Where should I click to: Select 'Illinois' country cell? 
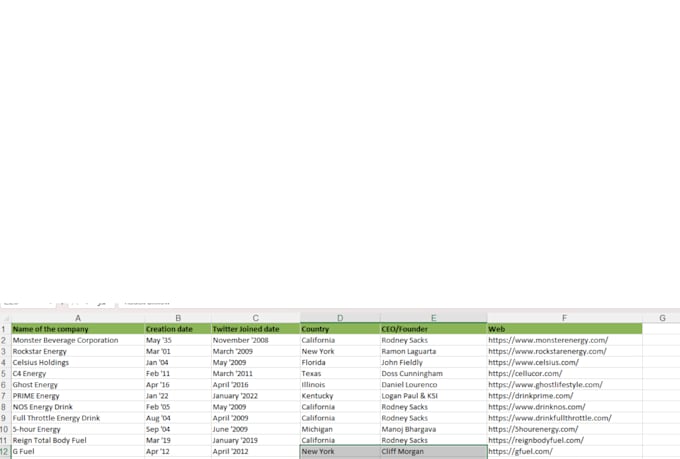point(340,385)
